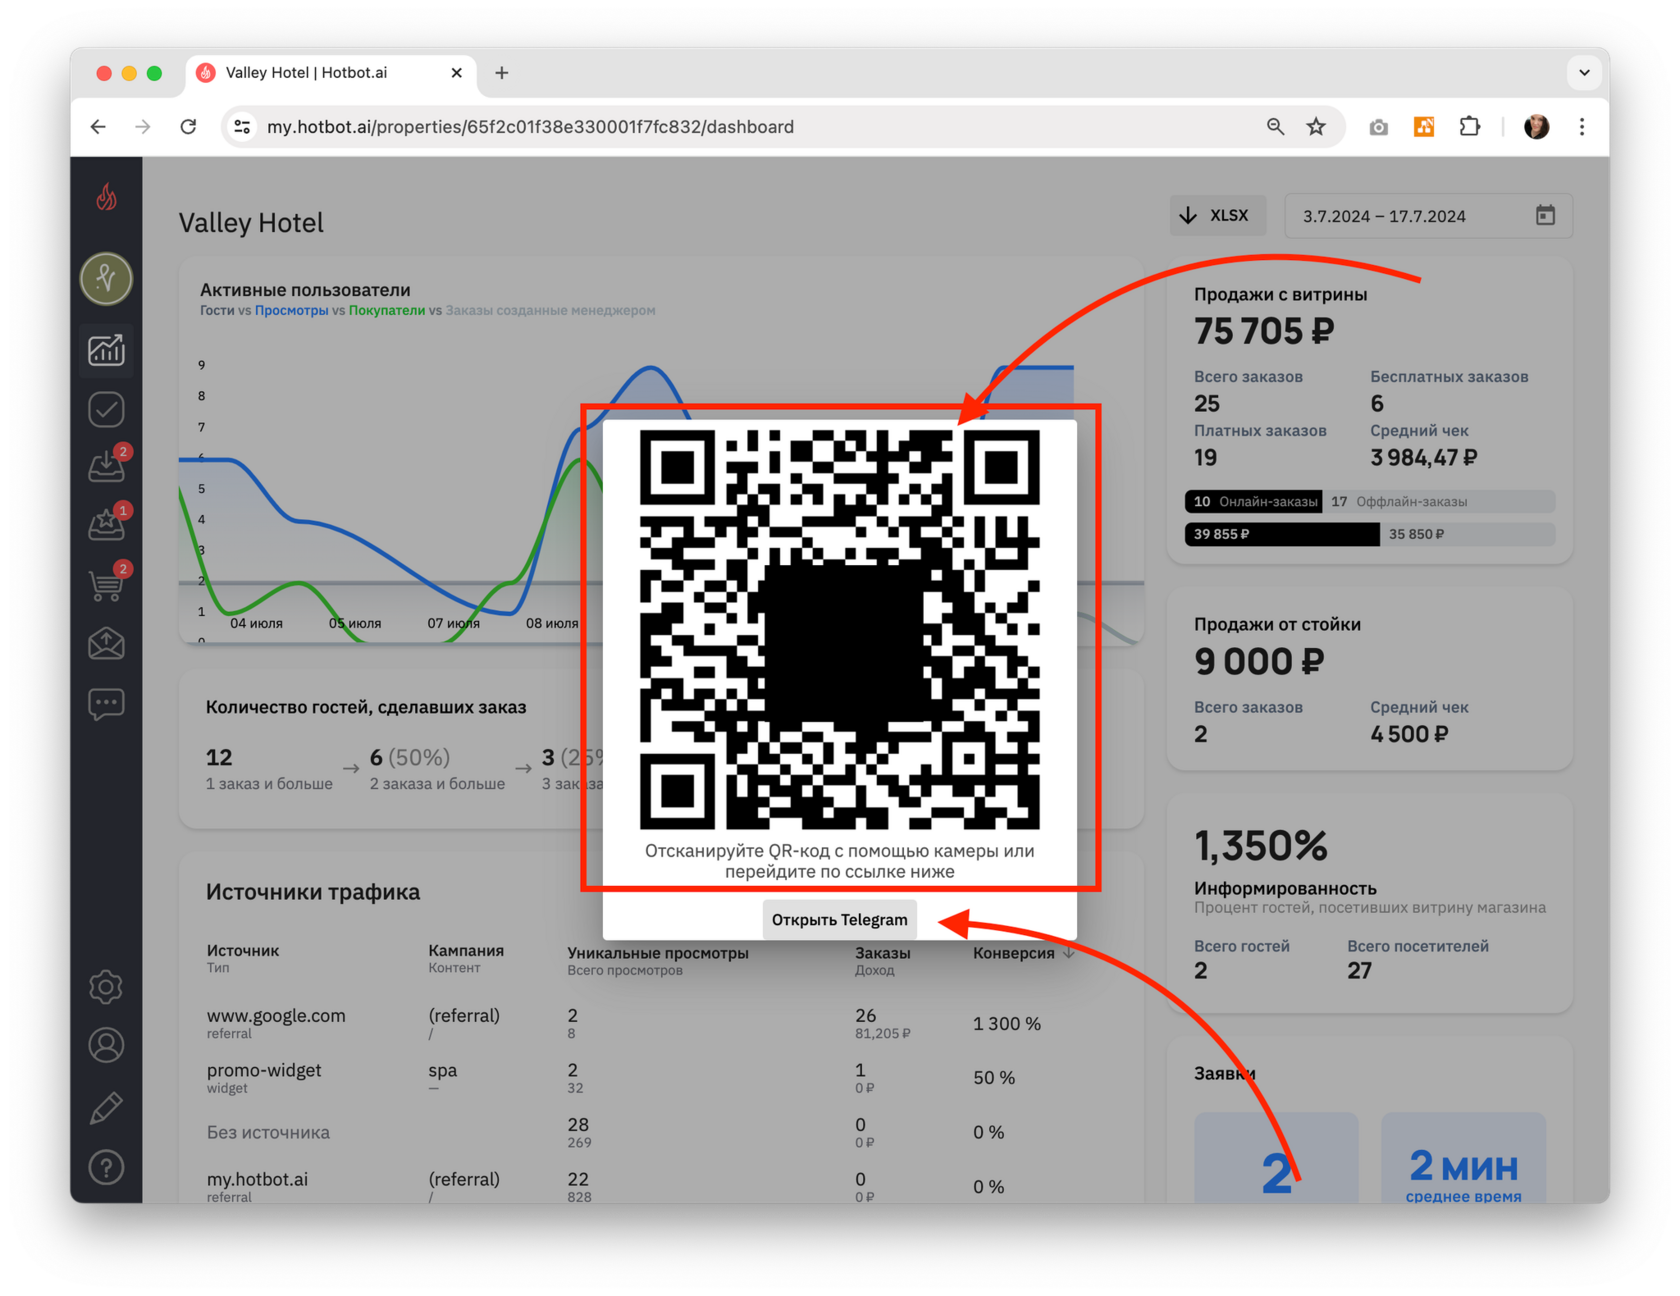Image resolution: width=1680 pixels, height=1296 pixels.
Task: Click the www.google.com source row
Action: tap(640, 1023)
